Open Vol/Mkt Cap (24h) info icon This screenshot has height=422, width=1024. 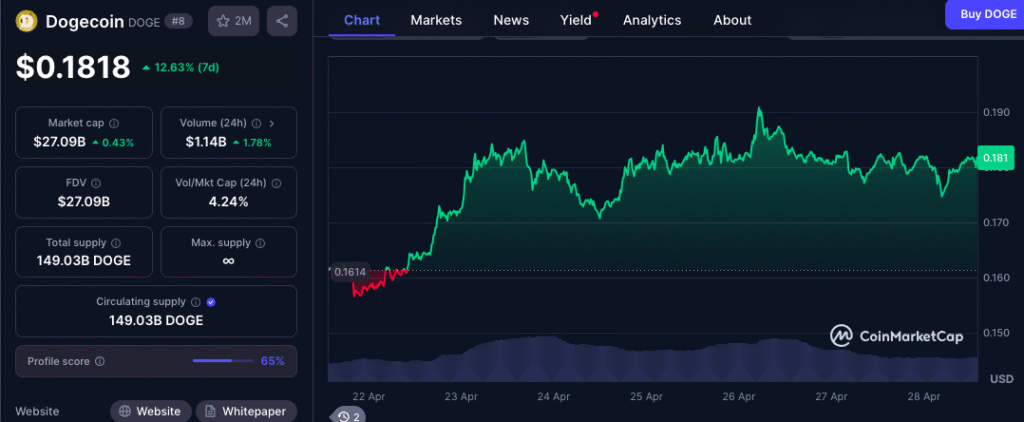(x=276, y=183)
